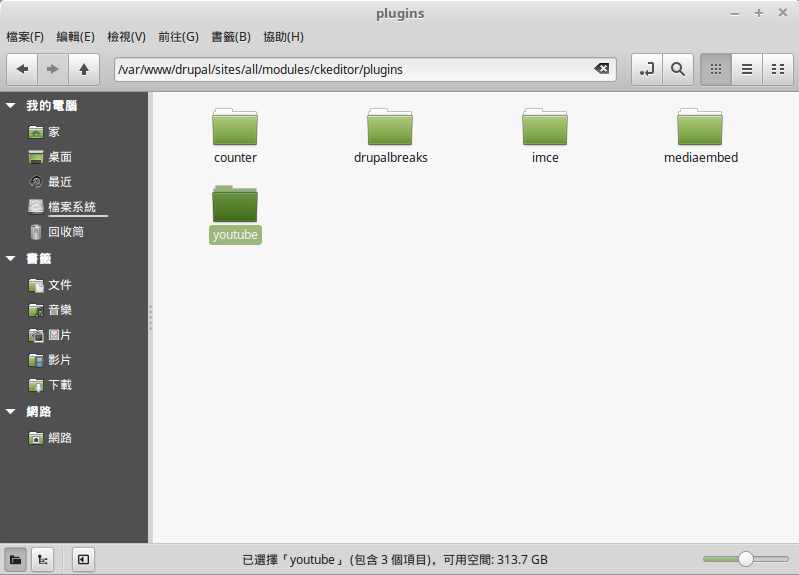Switch to list view

pyautogui.click(x=747, y=69)
